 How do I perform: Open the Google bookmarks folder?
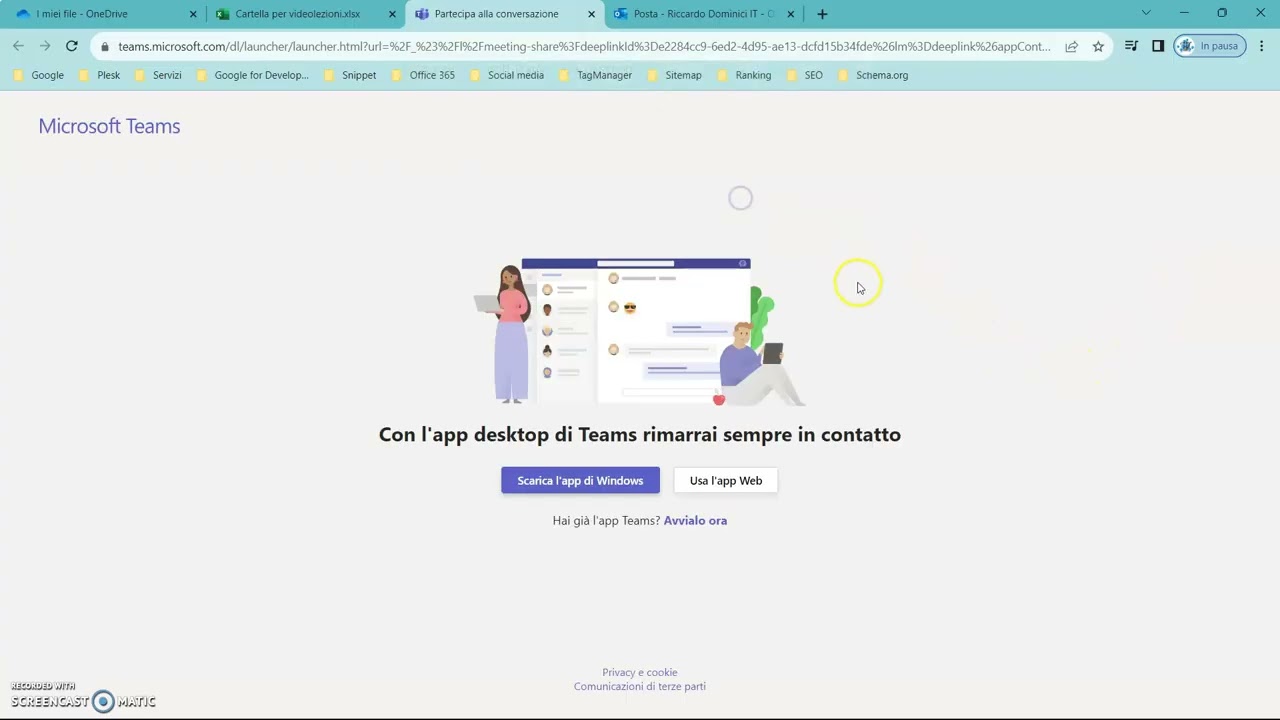pos(38,75)
